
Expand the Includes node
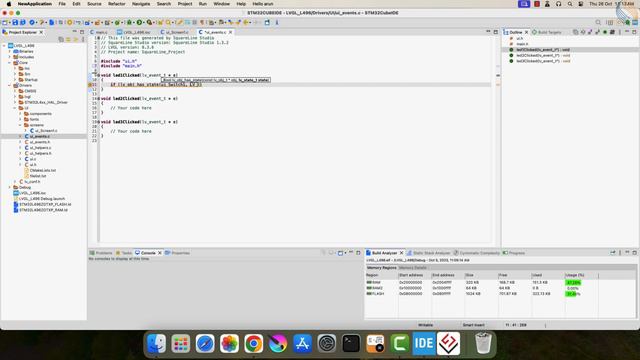click(10, 57)
